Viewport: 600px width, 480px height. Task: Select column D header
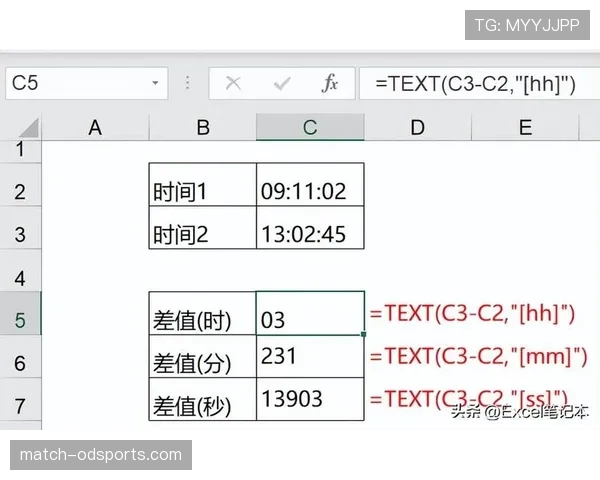coord(417,127)
